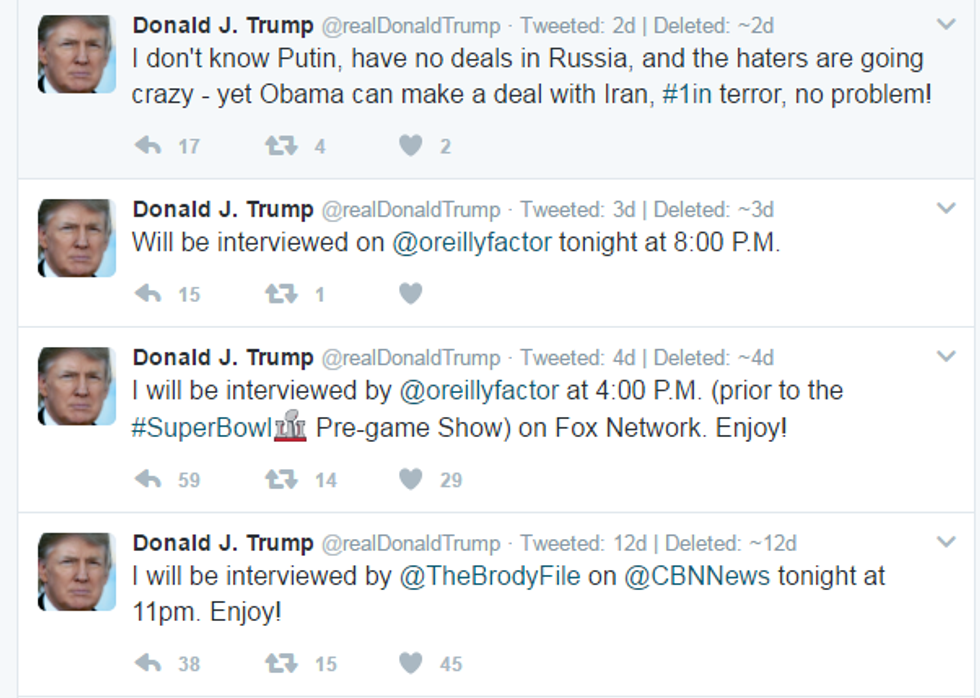
Task: Open options chevron on the Putin tweet
Action: click(x=946, y=24)
